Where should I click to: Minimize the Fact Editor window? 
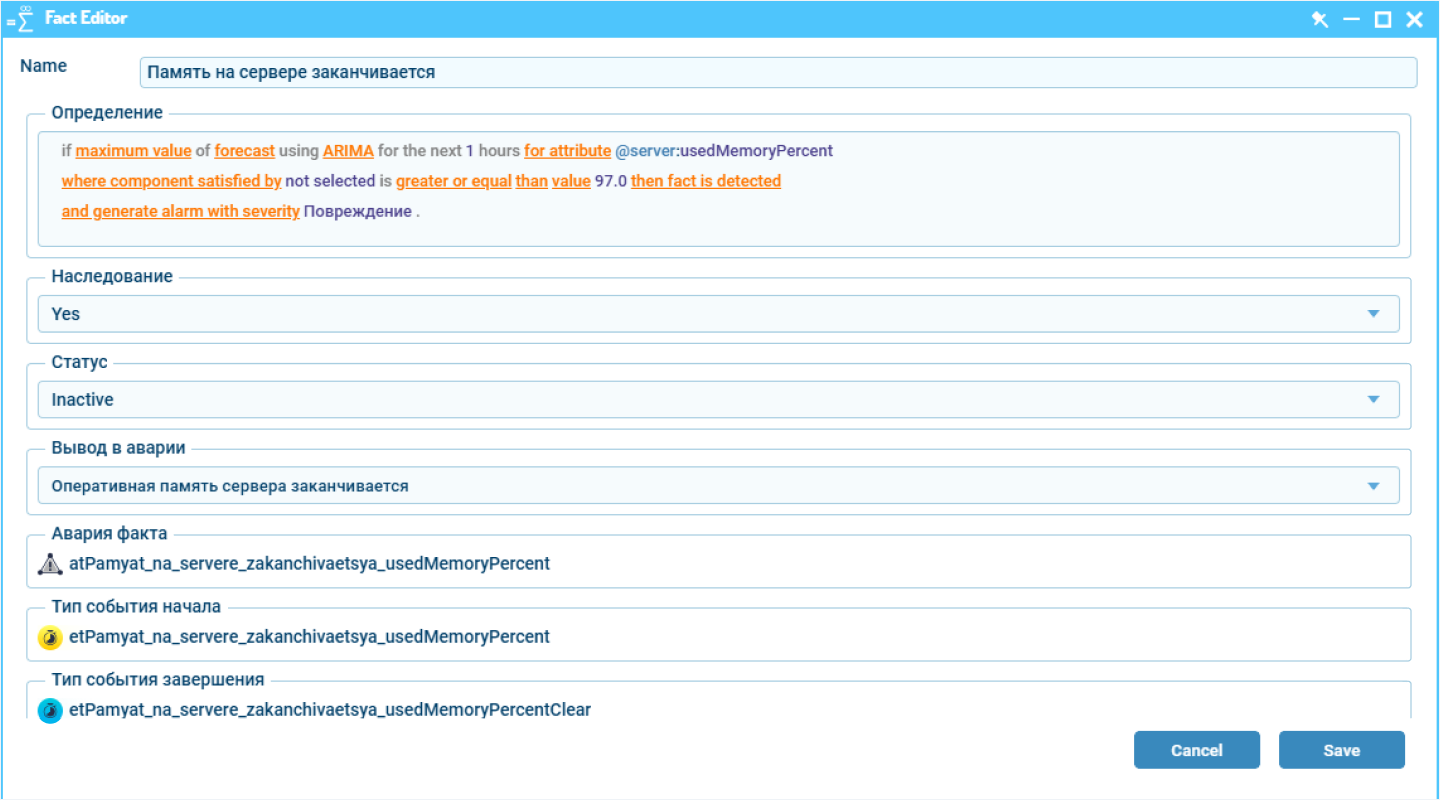tap(1352, 19)
